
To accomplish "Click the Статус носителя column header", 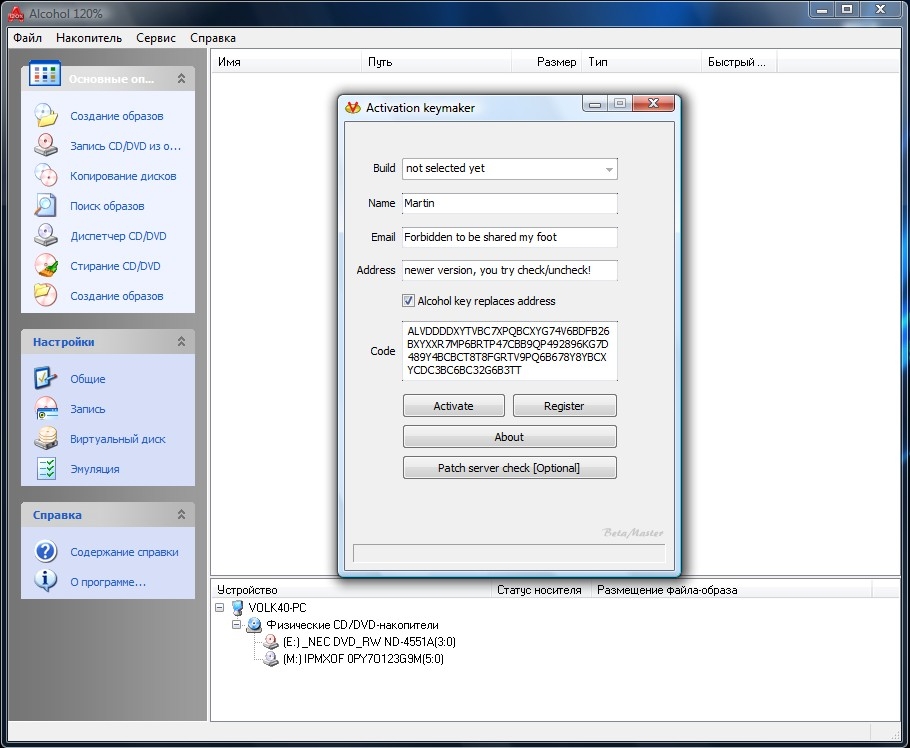I will click(541, 590).
